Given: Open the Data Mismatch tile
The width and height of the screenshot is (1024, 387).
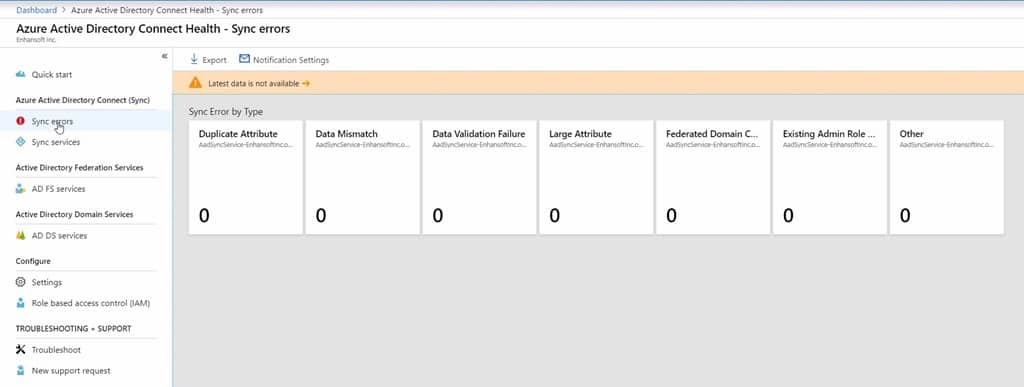Looking at the screenshot, I should (362, 177).
